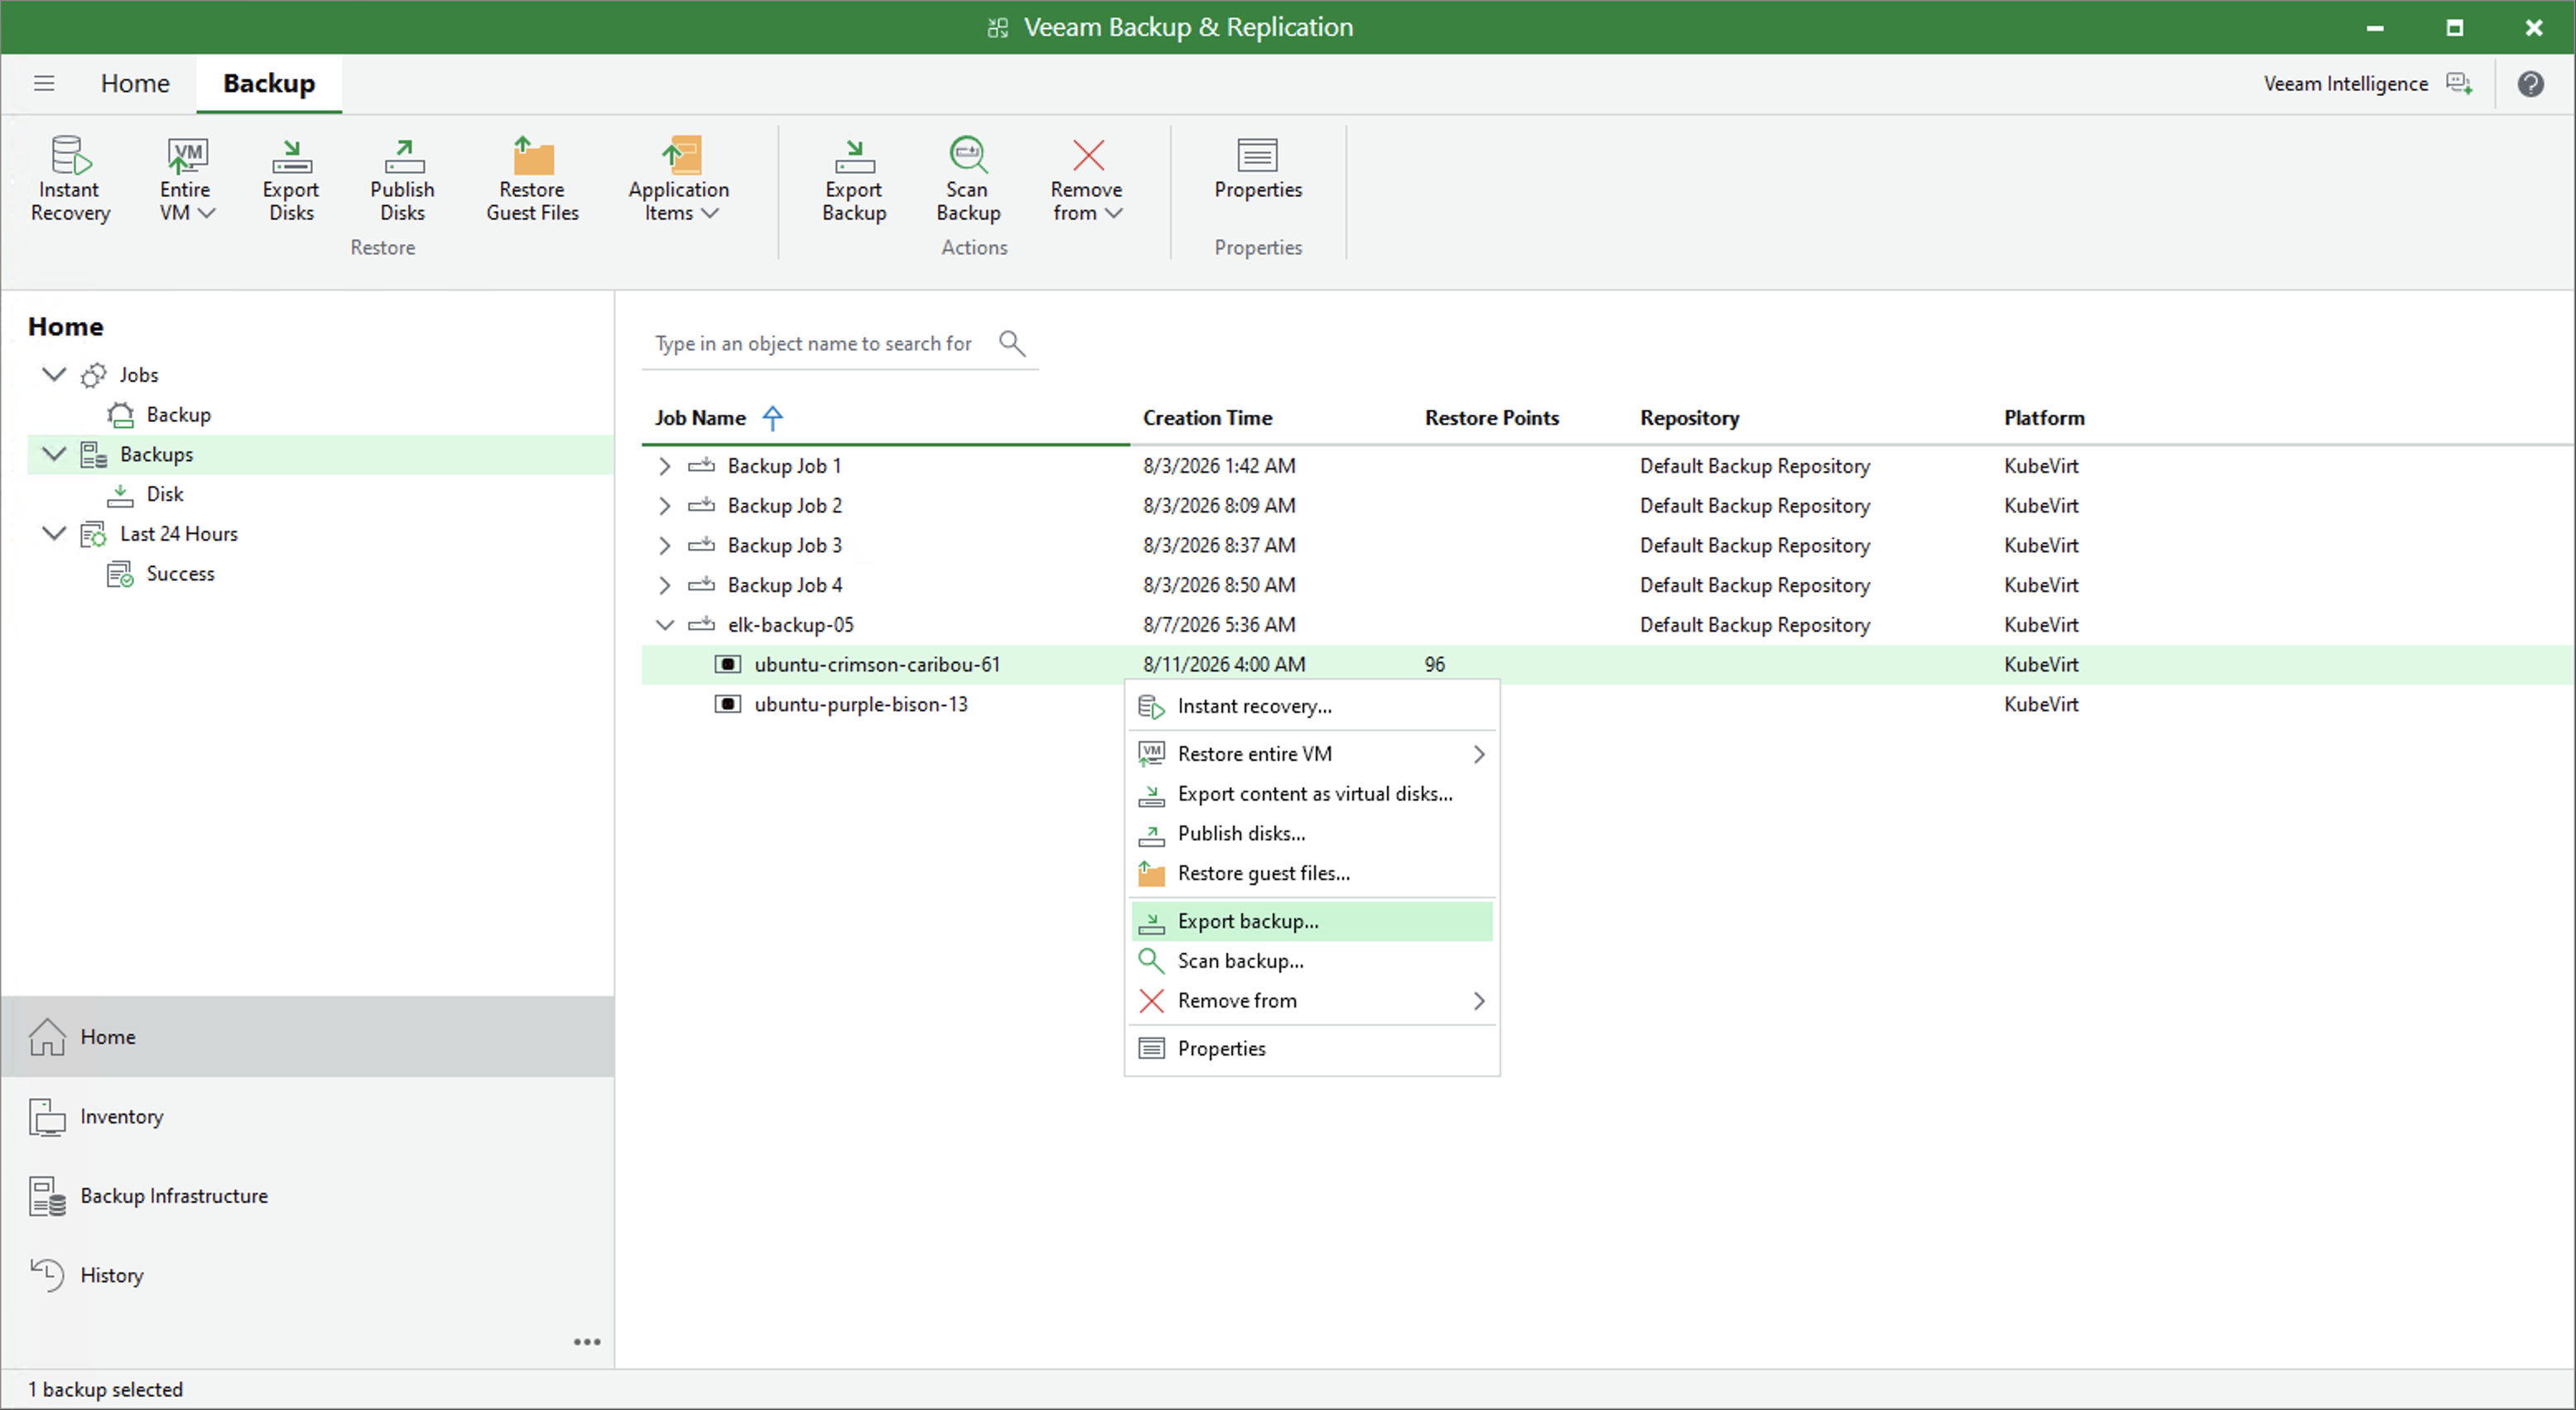Start Scan Backup from the ribbon
The image size is (2576, 1410).
tap(968, 179)
